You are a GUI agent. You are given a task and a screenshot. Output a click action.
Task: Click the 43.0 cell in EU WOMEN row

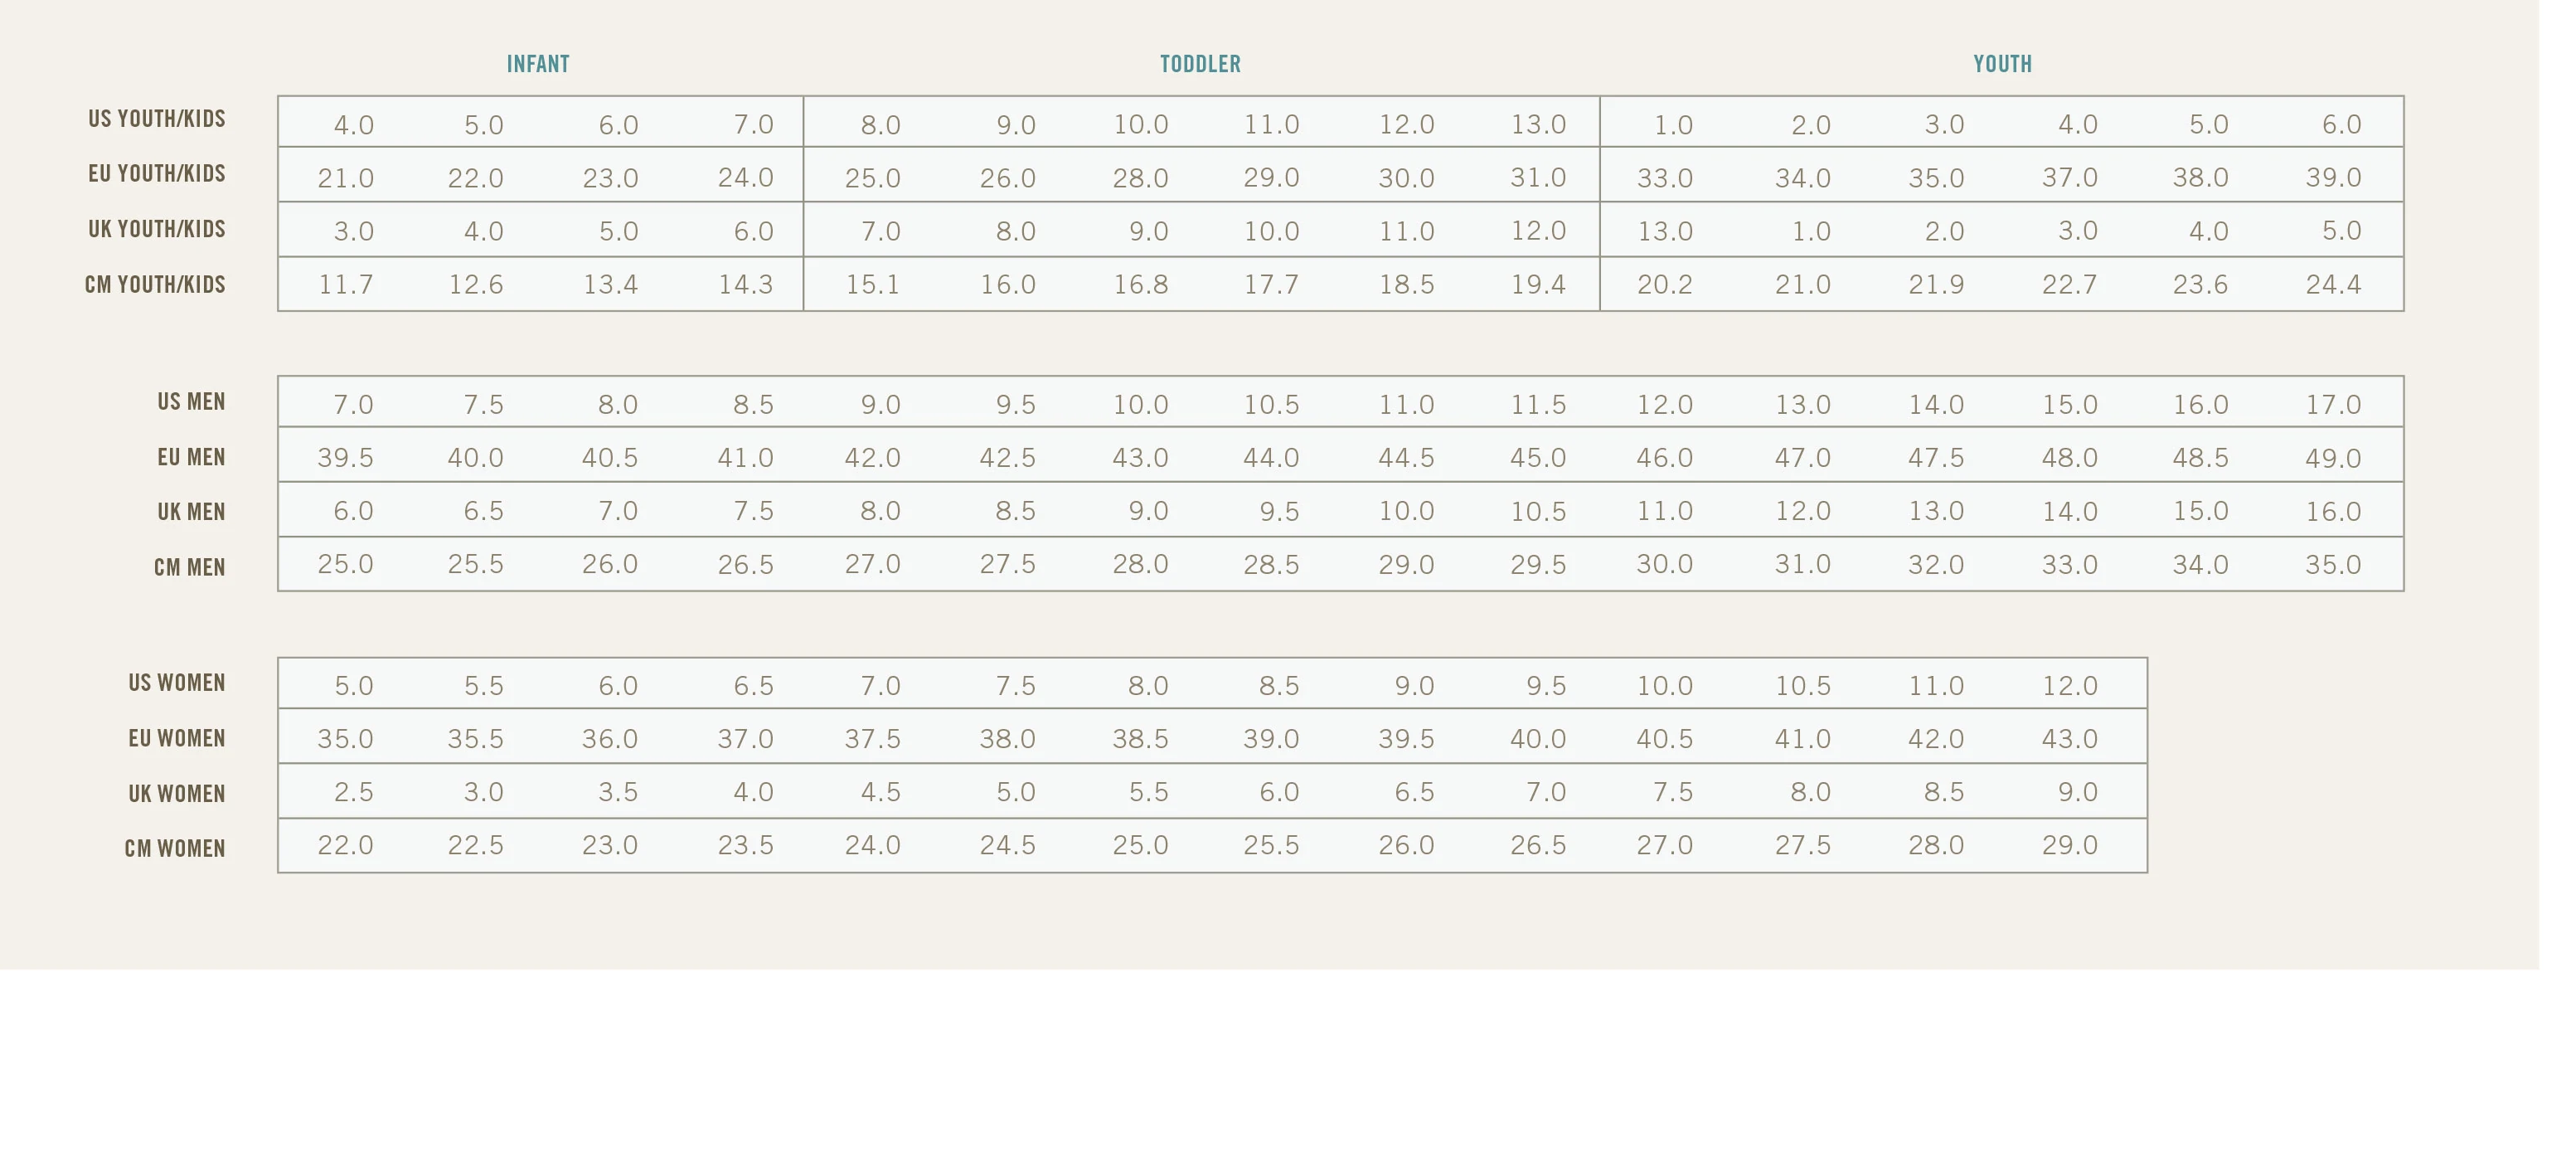[2069, 739]
